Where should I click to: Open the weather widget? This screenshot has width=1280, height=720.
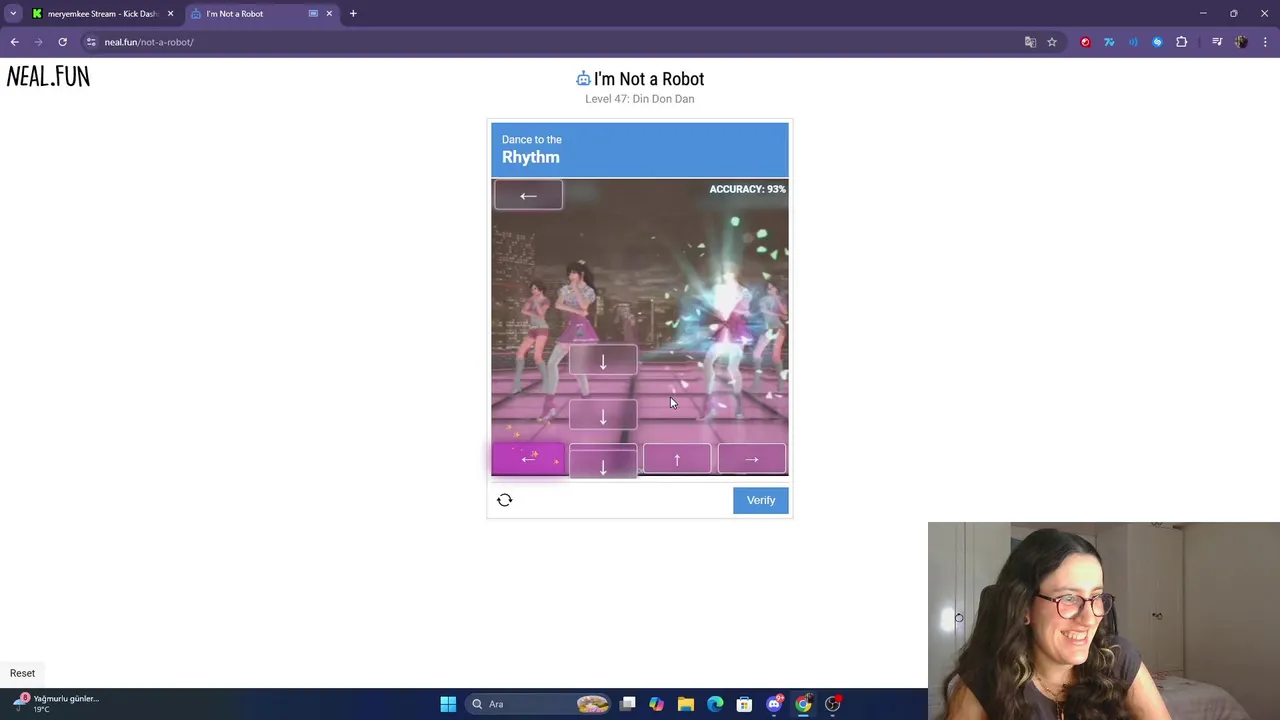pyautogui.click(x=56, y=704)
